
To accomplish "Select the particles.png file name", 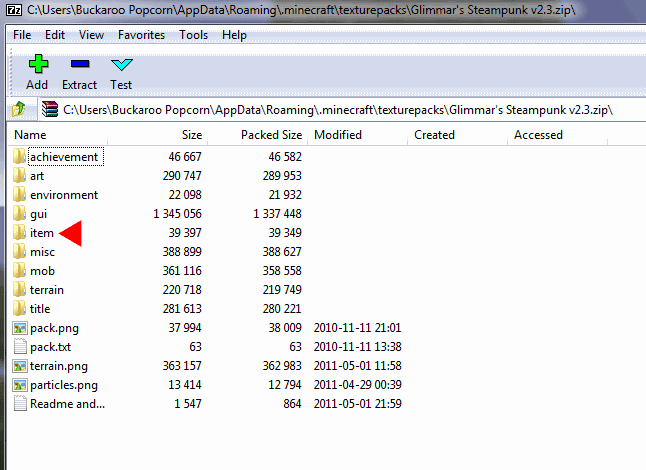I will coord(64,385).
